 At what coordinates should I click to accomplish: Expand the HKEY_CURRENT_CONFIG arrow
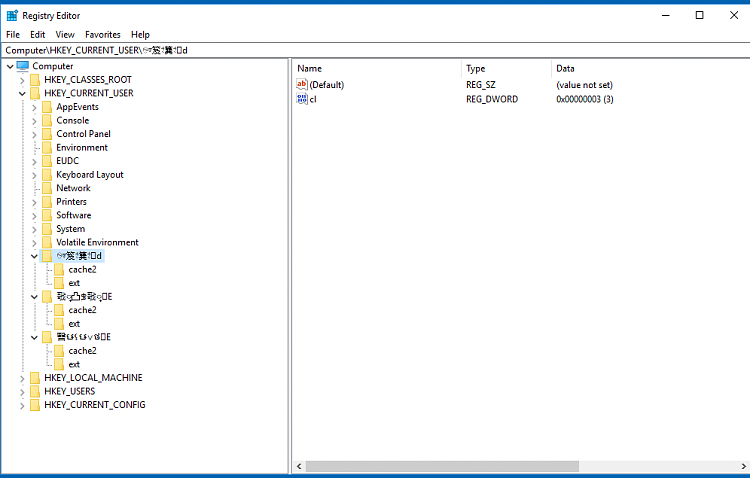(x=22, y=405)
